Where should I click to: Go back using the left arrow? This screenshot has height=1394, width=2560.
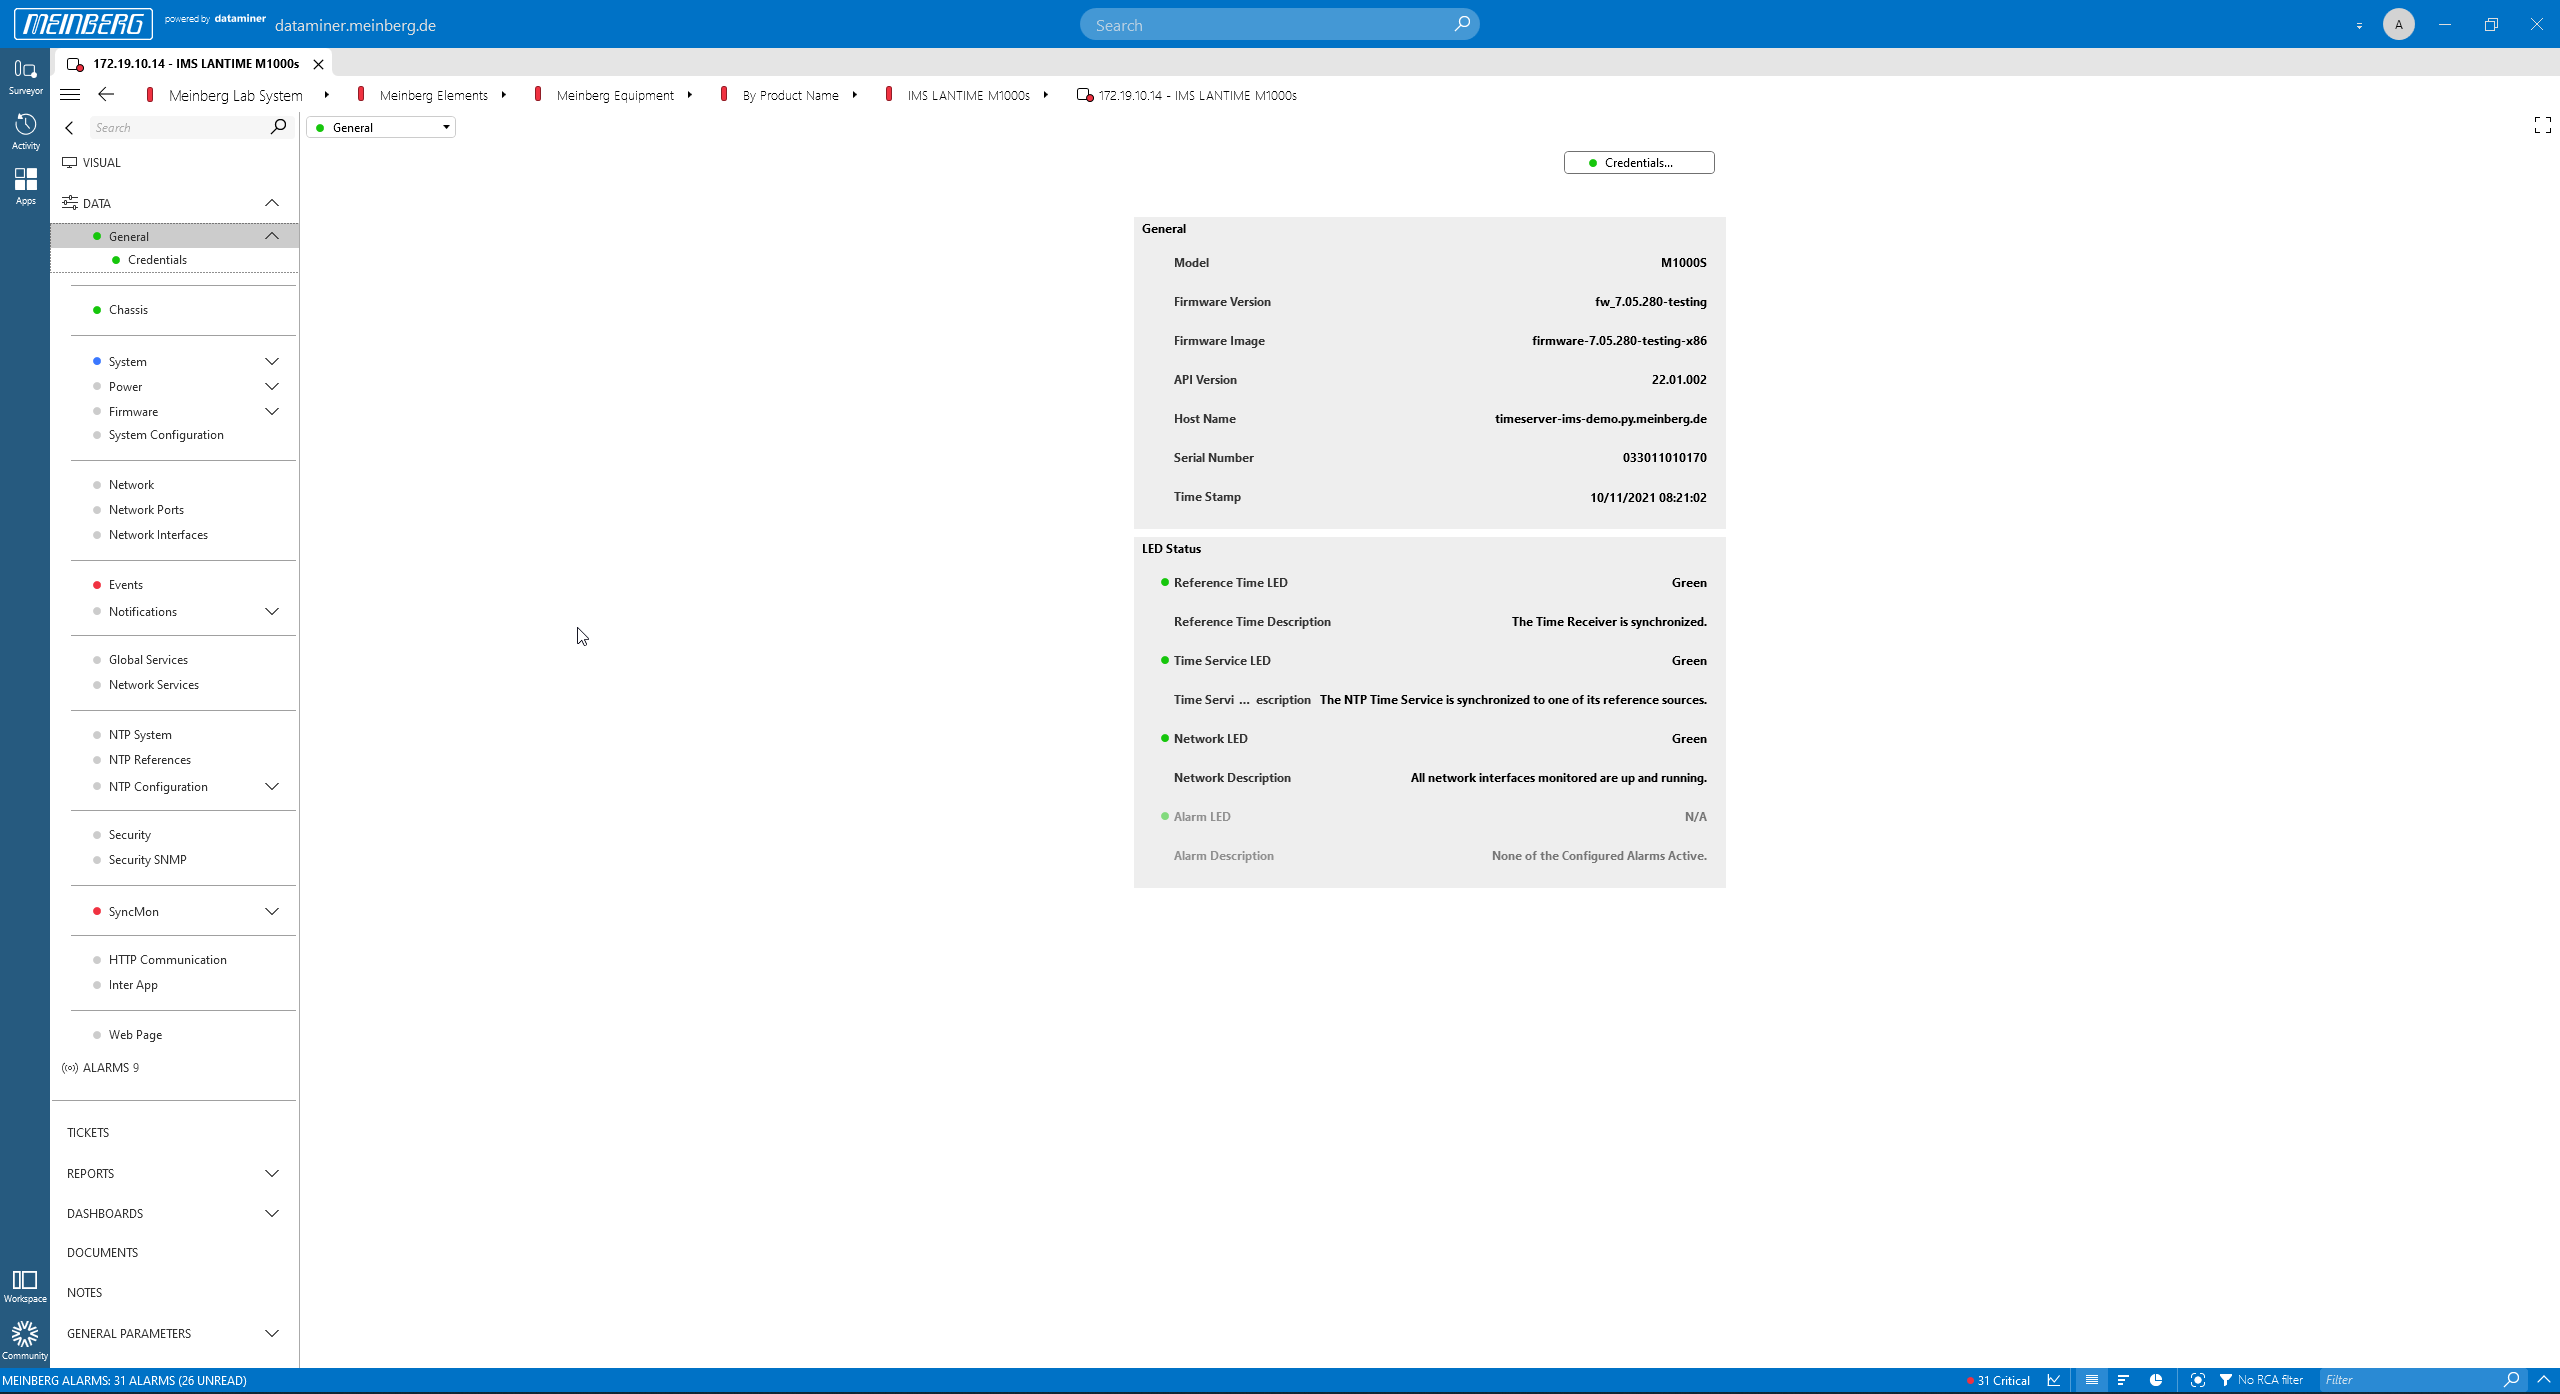pos(106,95)
